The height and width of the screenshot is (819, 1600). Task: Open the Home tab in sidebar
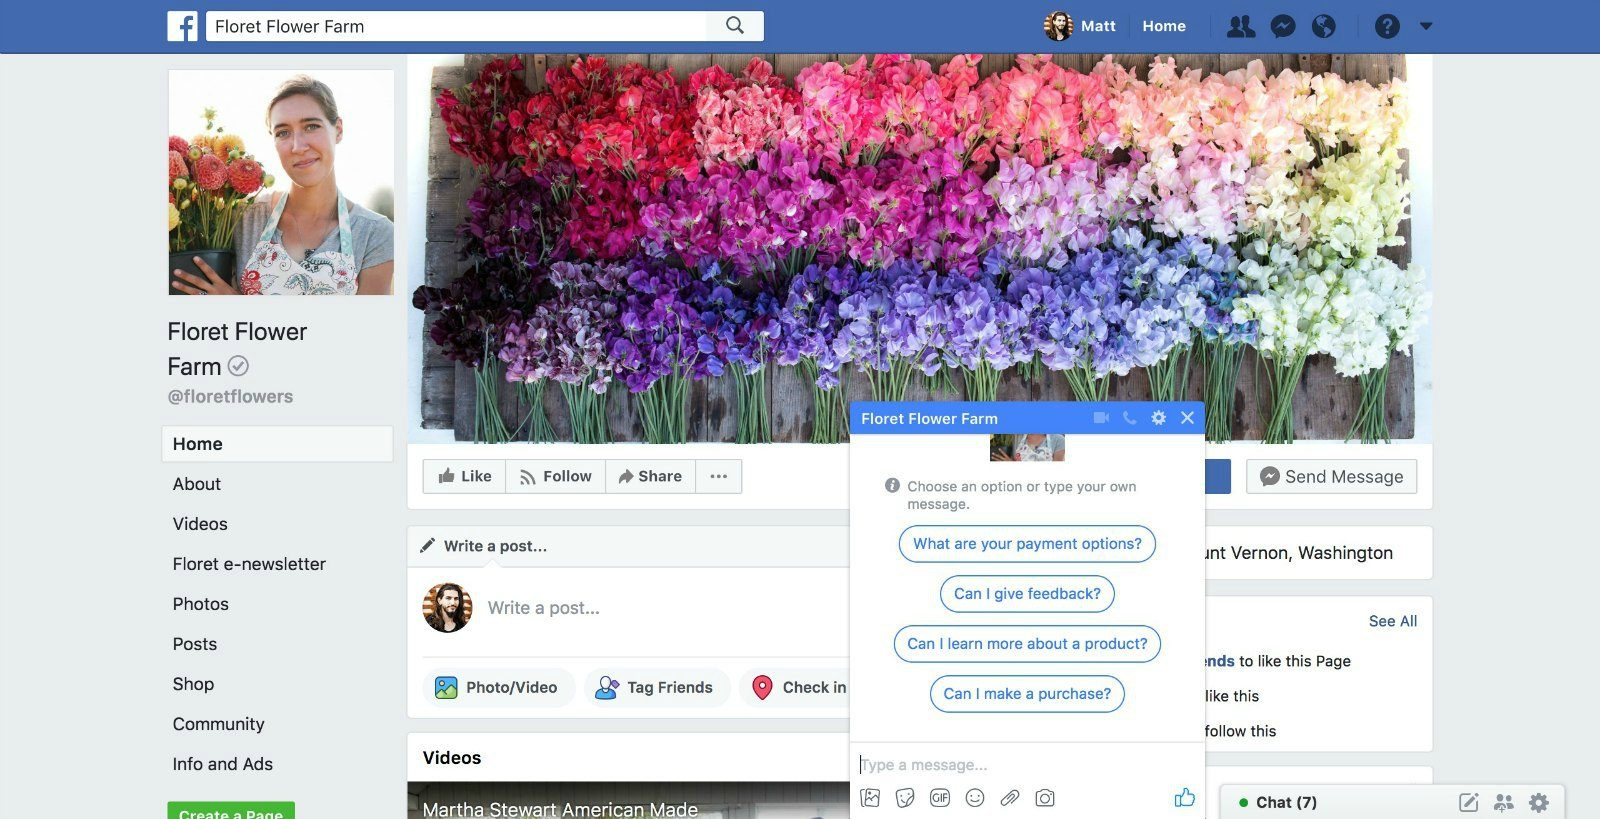point(277,444)
